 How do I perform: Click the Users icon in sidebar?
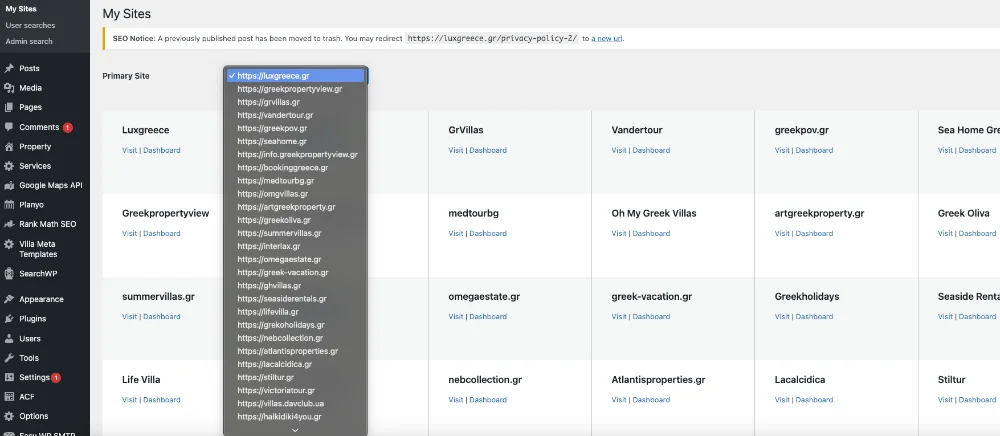pyautogui.click(x=9, y=339)
